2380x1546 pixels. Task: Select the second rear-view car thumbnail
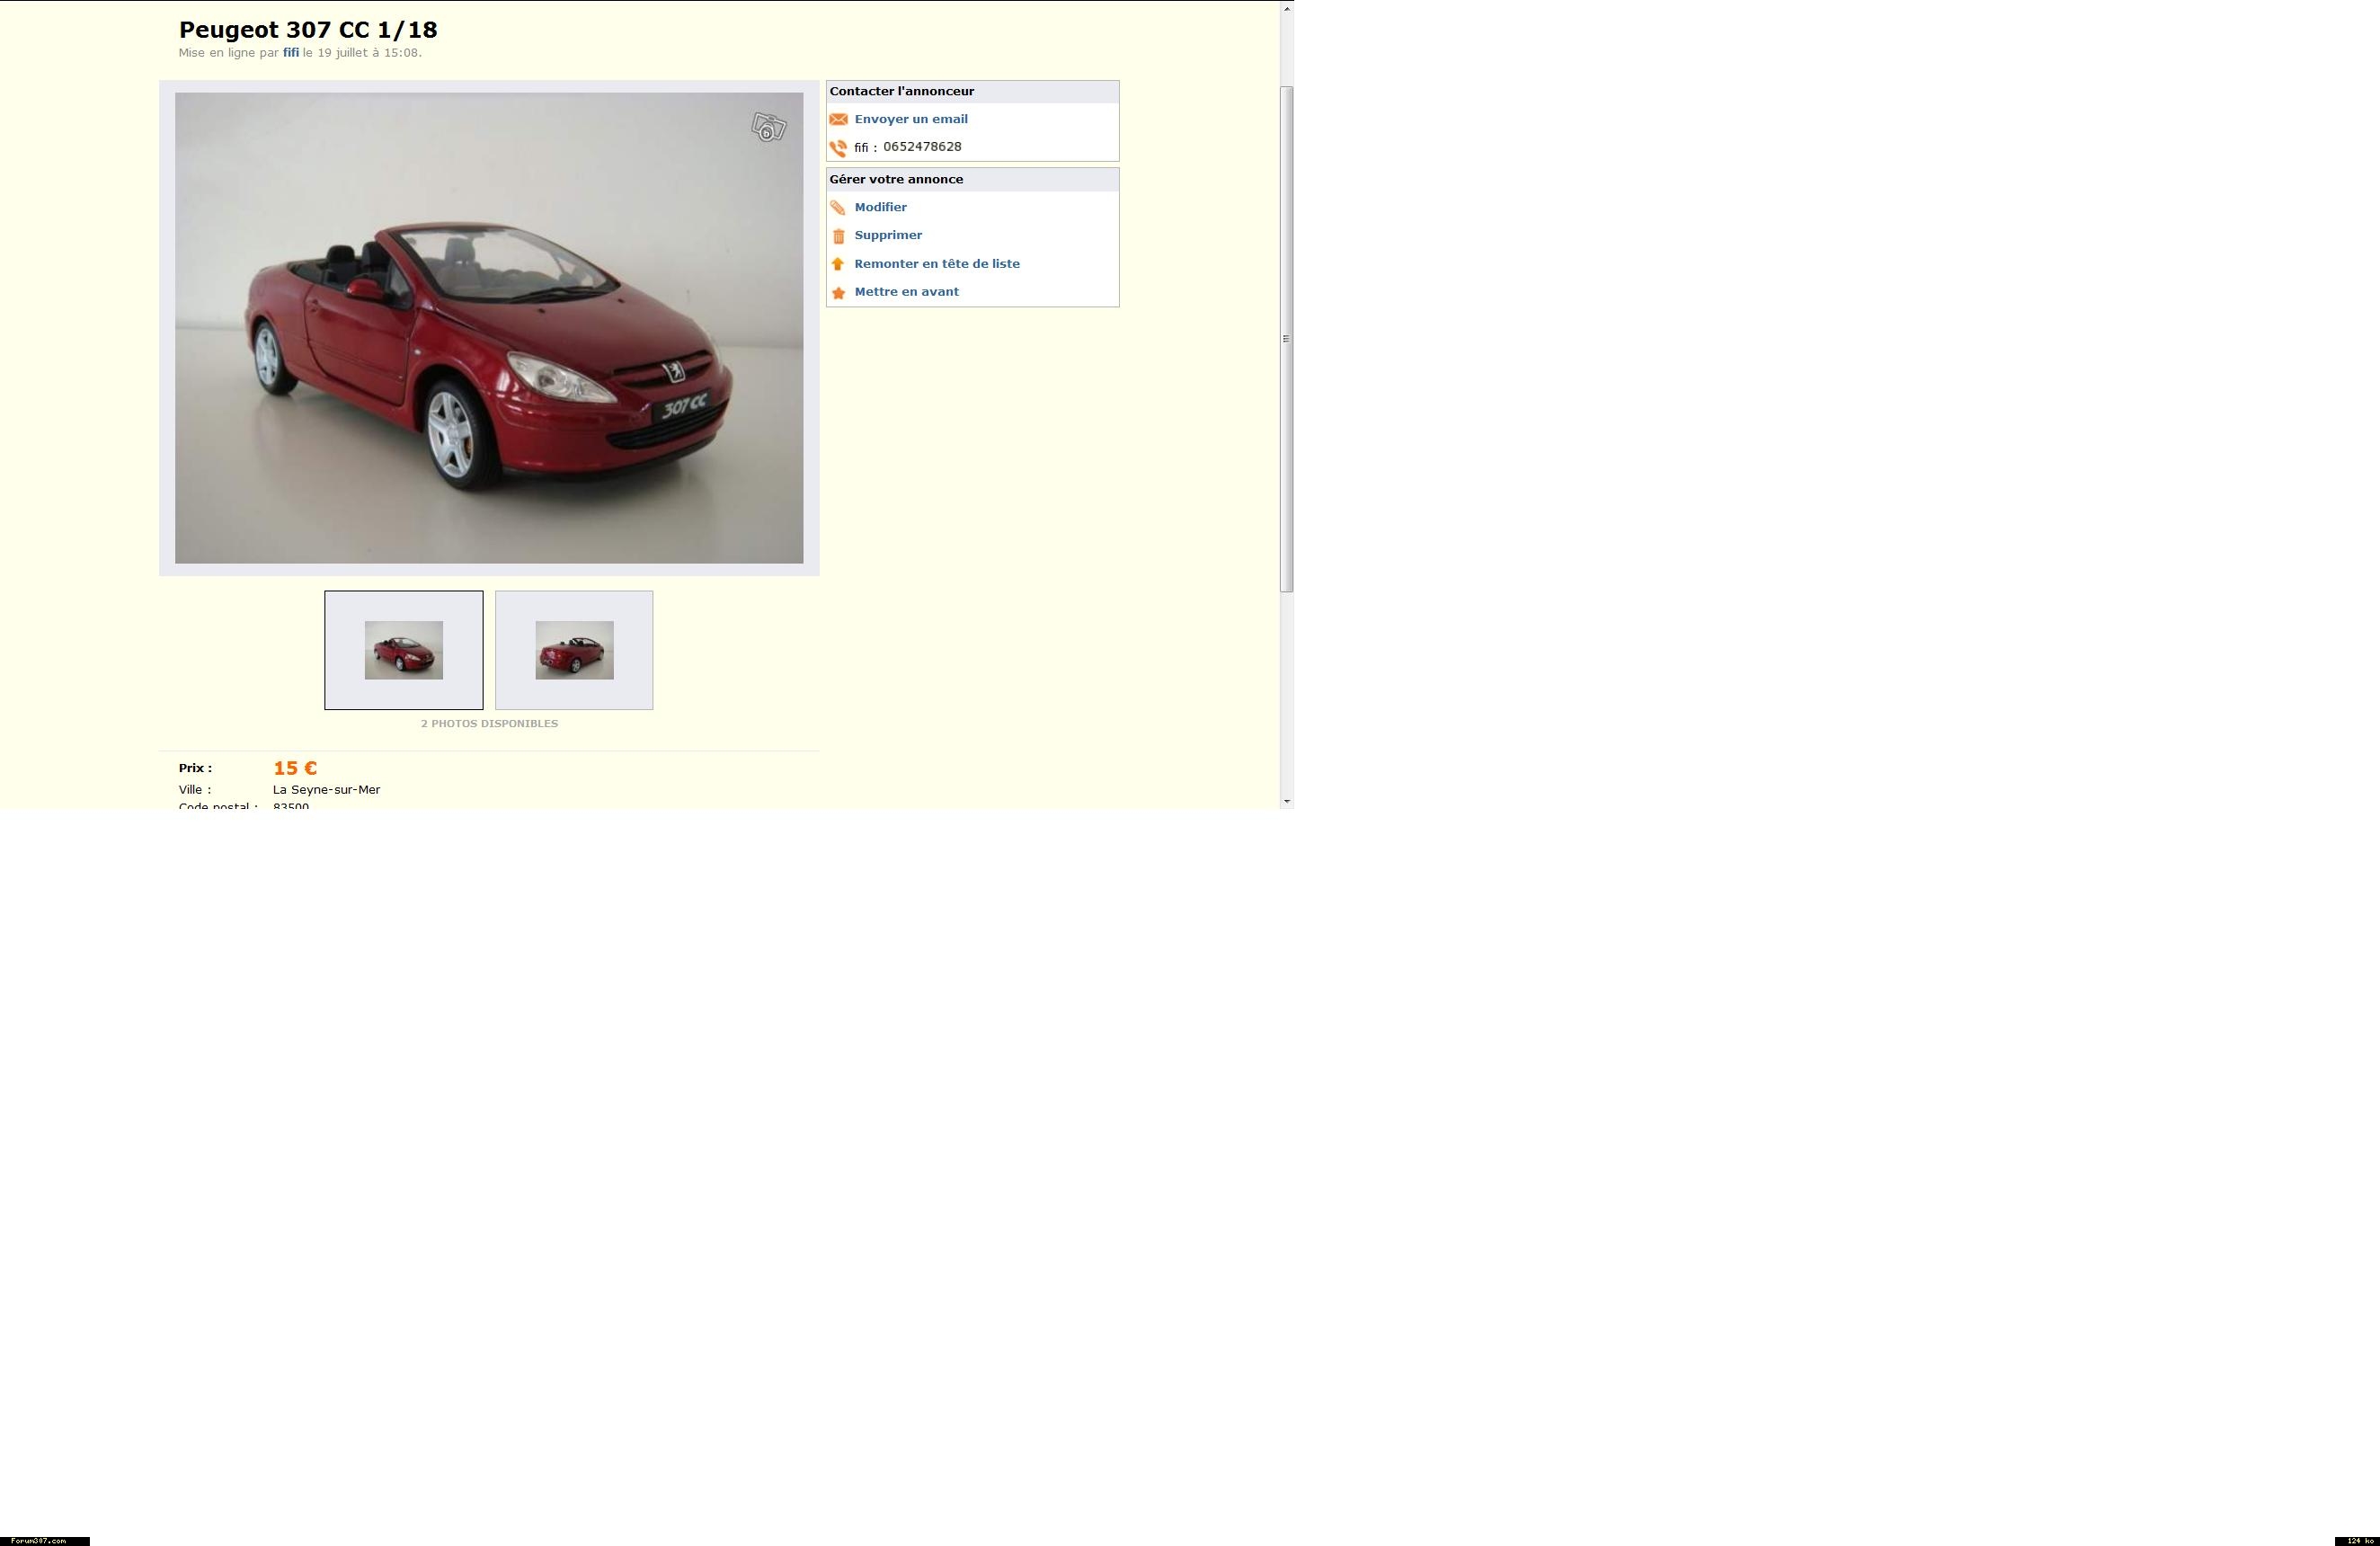[574, 650]
